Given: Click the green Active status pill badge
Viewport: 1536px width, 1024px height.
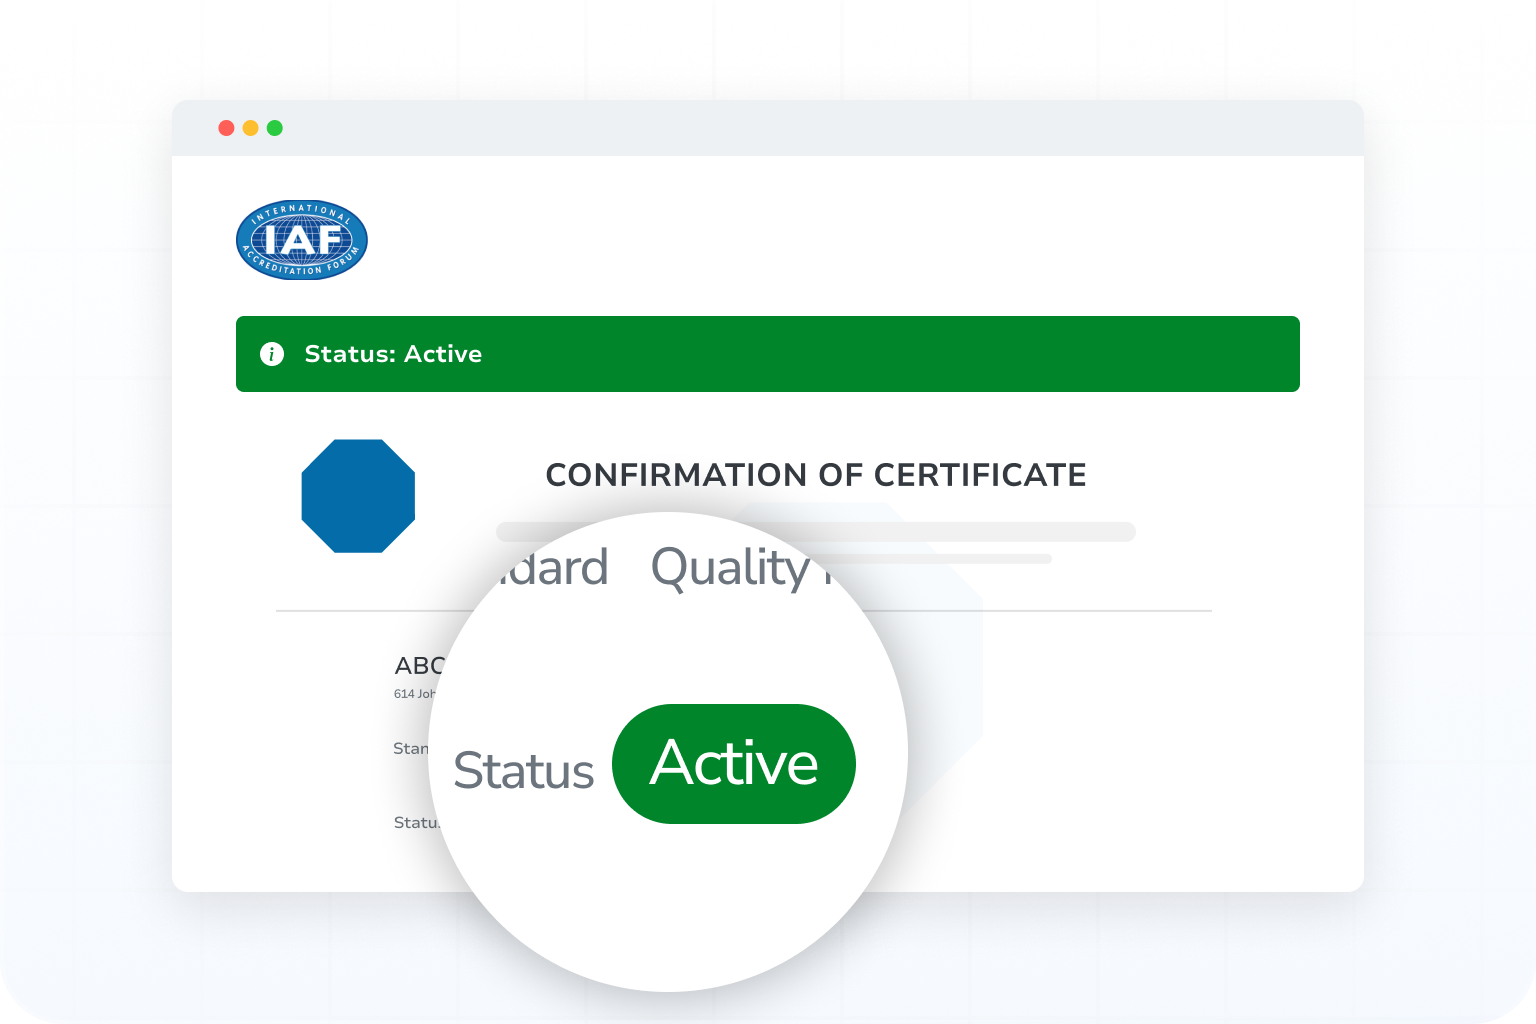Looking at the screenshot, I should [x=734, y=763].
